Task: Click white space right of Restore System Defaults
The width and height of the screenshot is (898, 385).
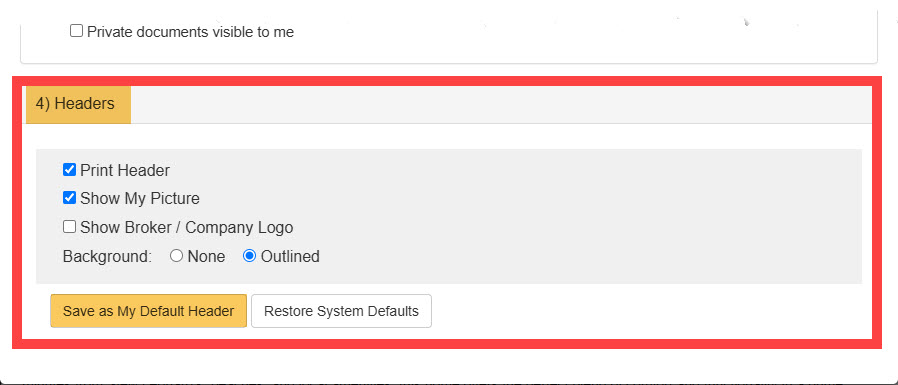Action: pyautogui.click(x=647, y=311)
